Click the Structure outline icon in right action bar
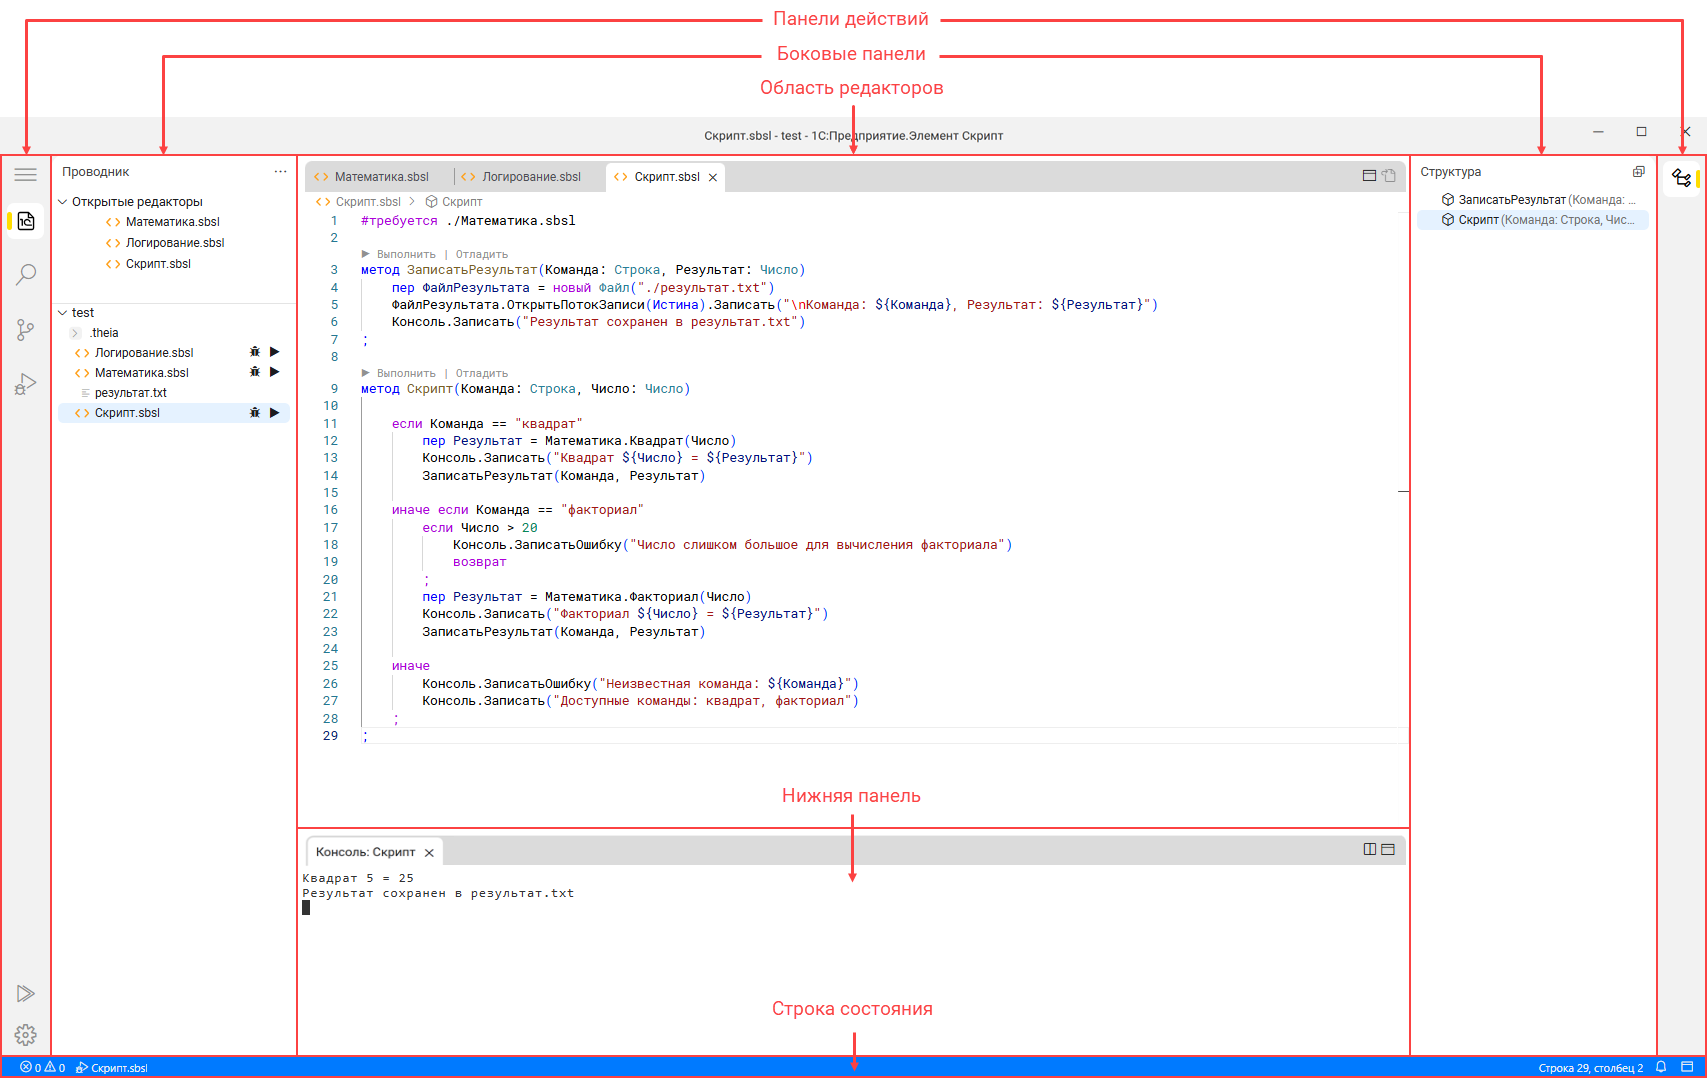 pos(1682,178)
